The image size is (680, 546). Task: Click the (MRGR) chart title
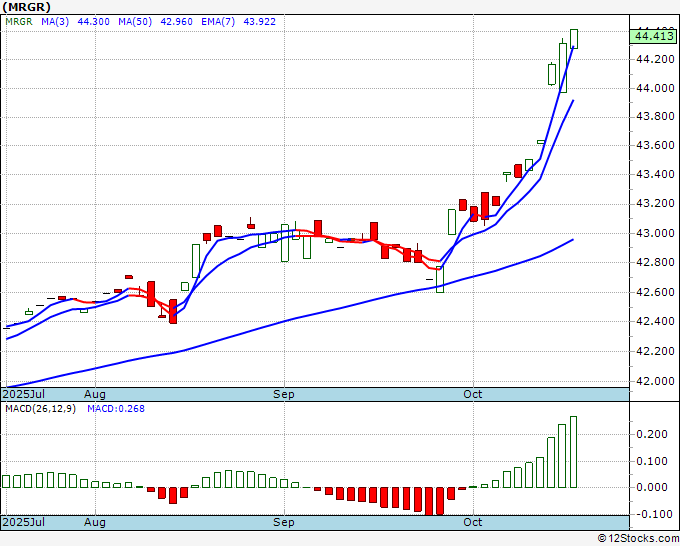point(26,7)
